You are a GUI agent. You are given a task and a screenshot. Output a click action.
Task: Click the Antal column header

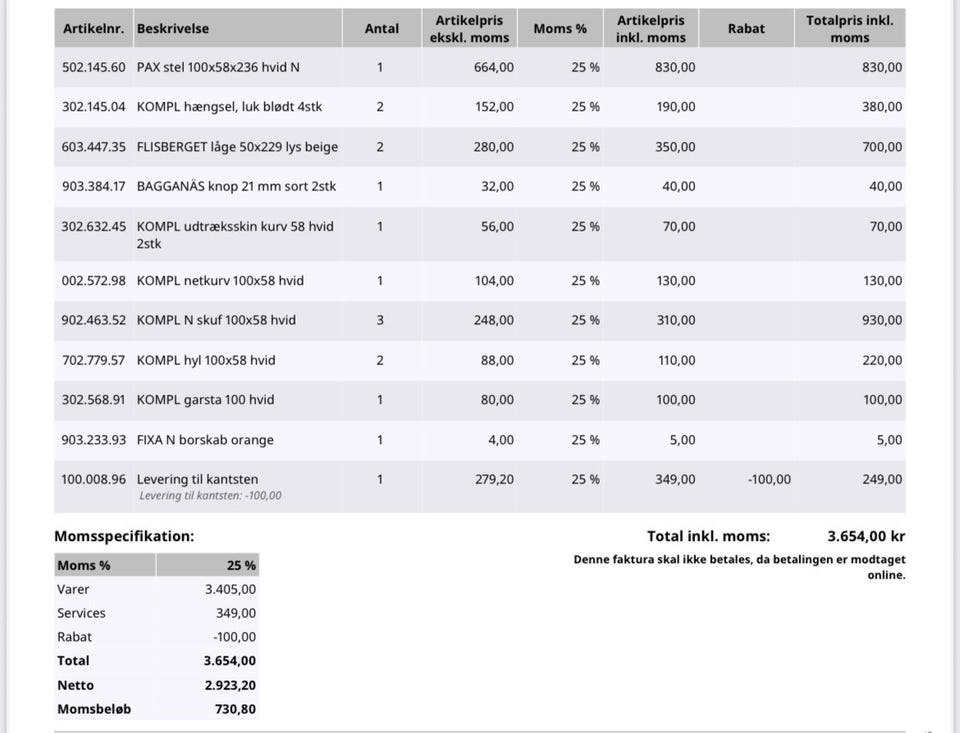tap(381, 29)
